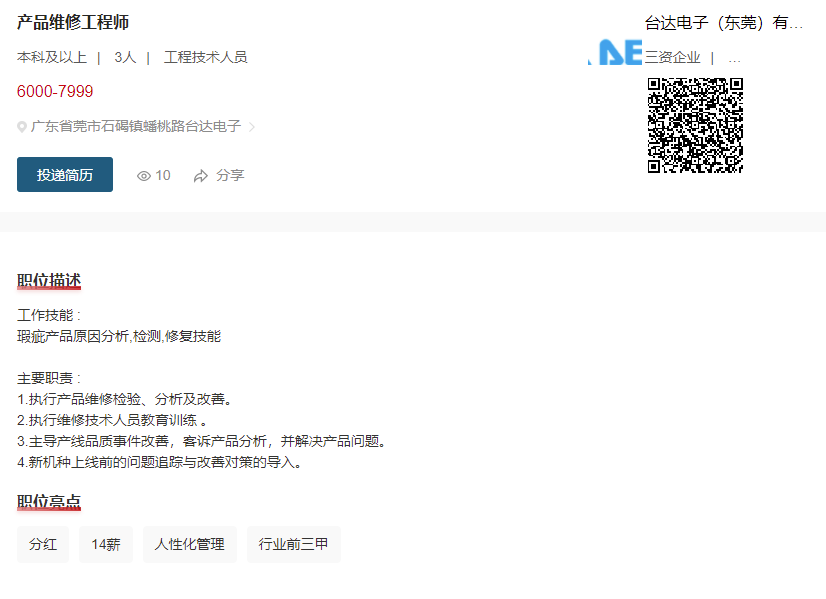This screenshot has height=599, width=826.
Task: Click the eye views icon
Action: point(144,176)
